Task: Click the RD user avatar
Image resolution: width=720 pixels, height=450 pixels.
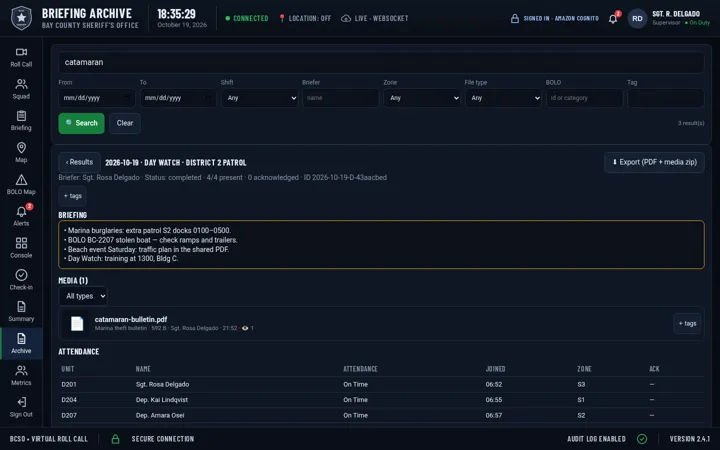Action: click(637, 18)
